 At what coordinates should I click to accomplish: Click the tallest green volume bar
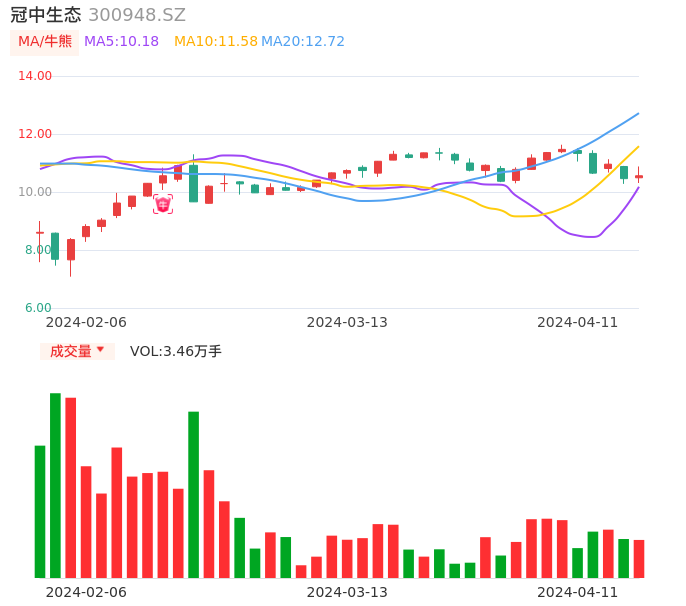tap(56, 486)
